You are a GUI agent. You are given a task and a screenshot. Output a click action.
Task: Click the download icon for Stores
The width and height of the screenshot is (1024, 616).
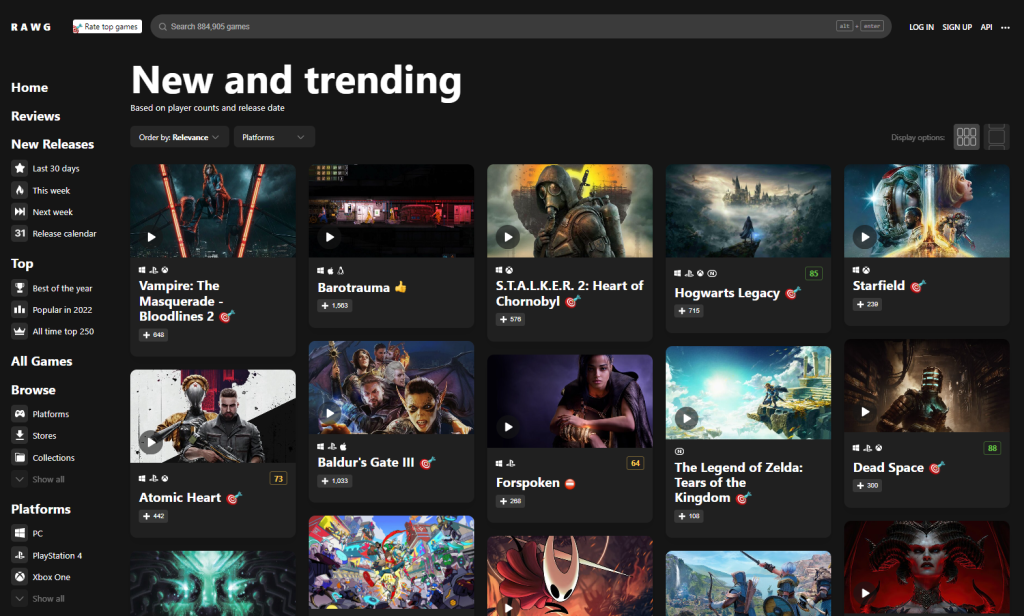tap(20, 435)
